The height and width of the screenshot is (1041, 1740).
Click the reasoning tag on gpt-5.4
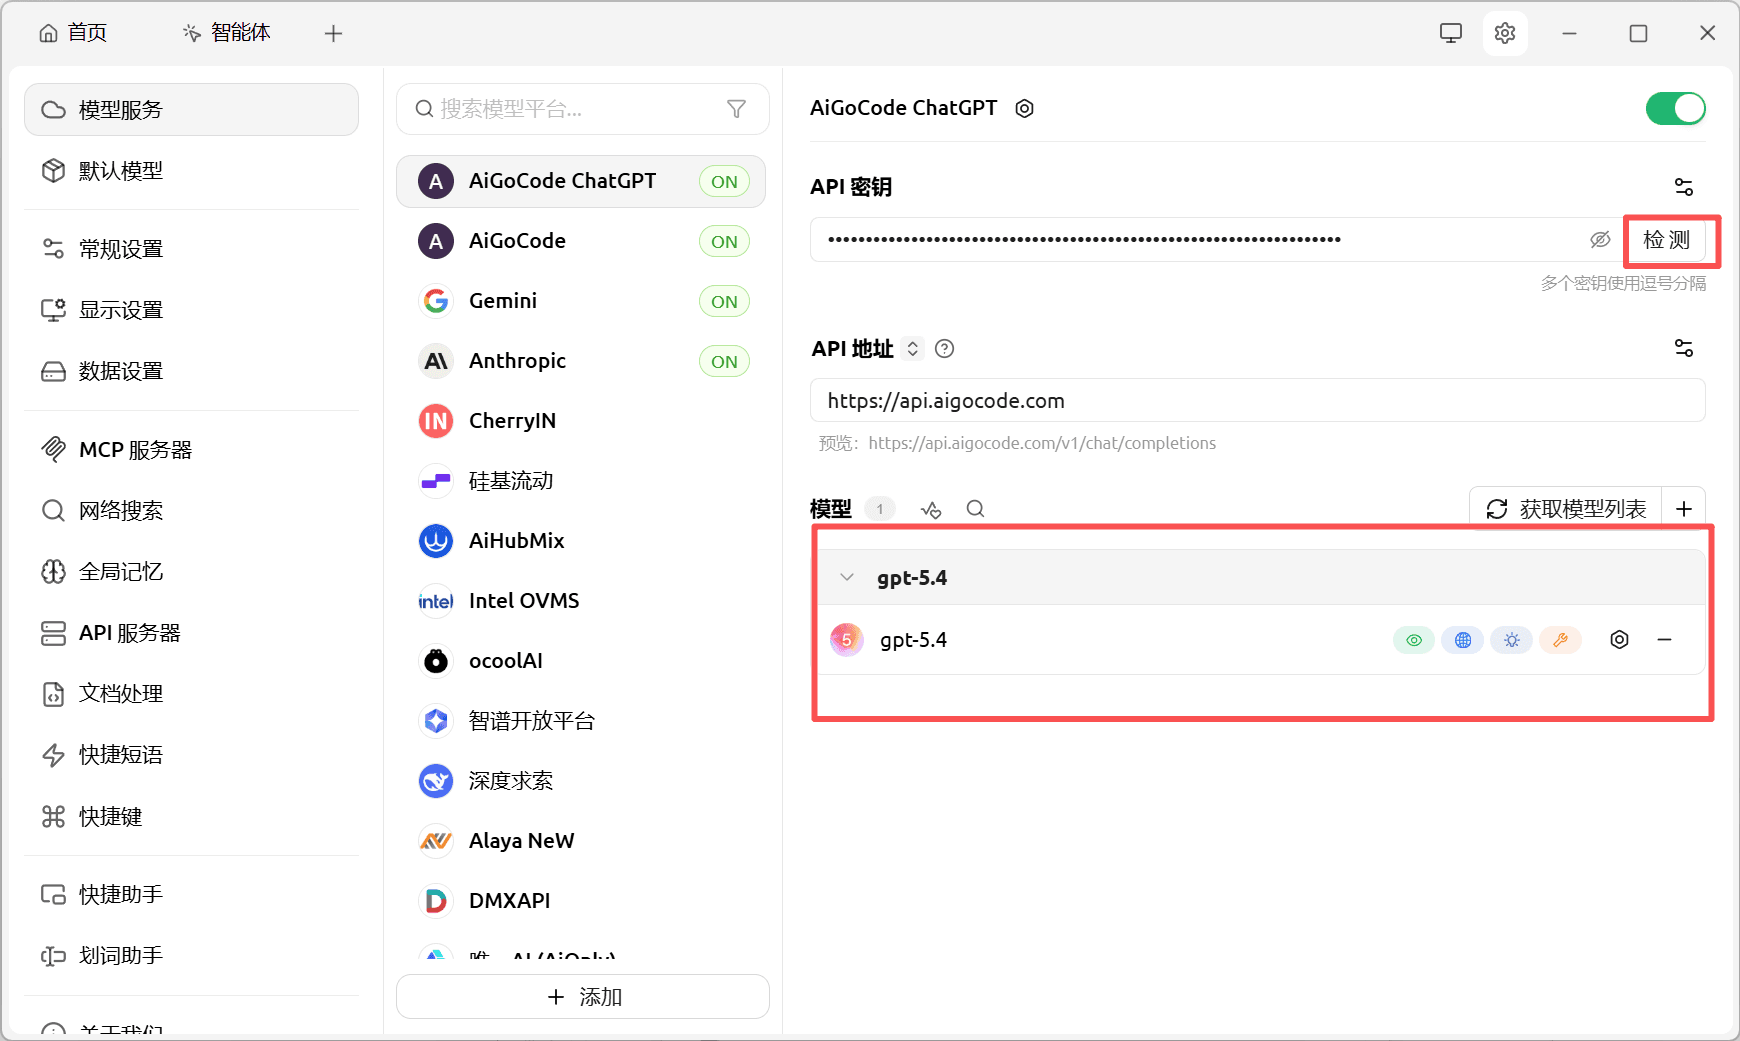[x=1512, y=640]
